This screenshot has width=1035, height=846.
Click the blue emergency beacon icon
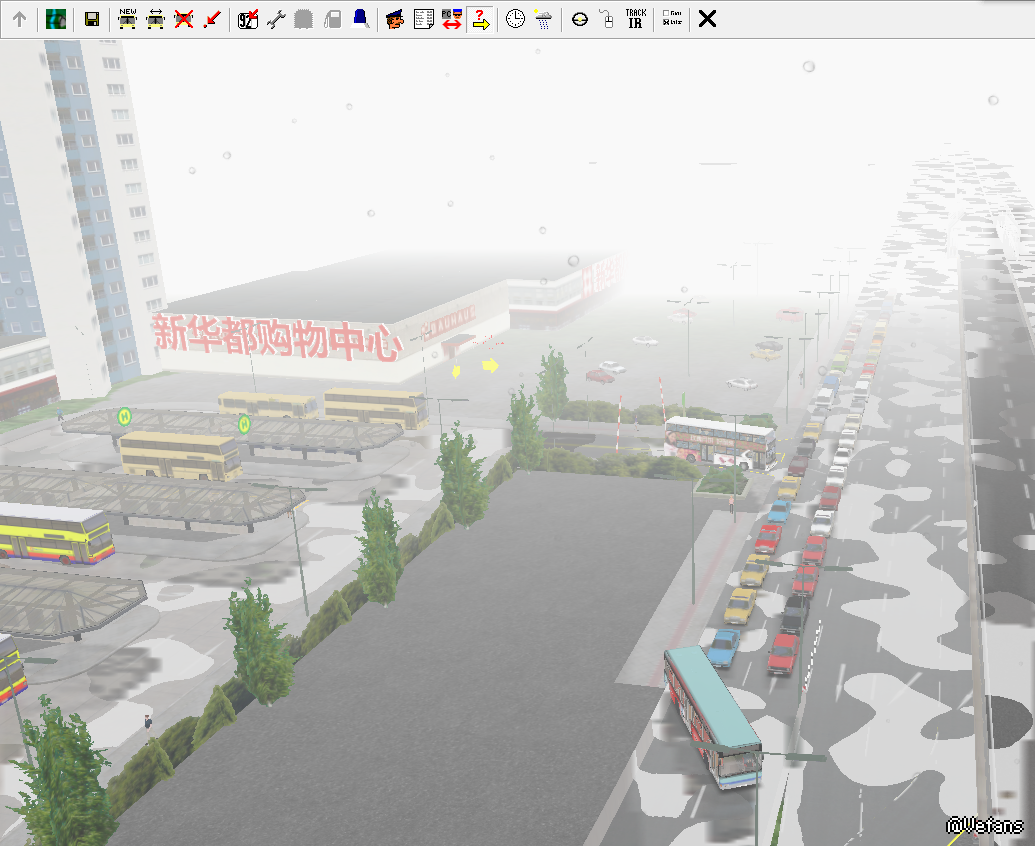tap(360, 19)
